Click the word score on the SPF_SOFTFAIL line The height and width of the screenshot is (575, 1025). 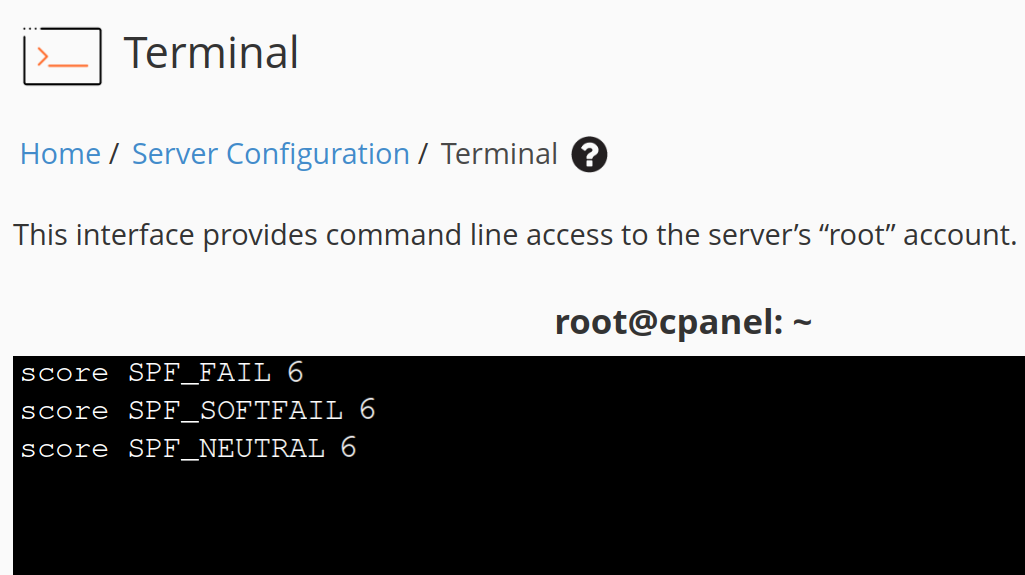(64, 411)
